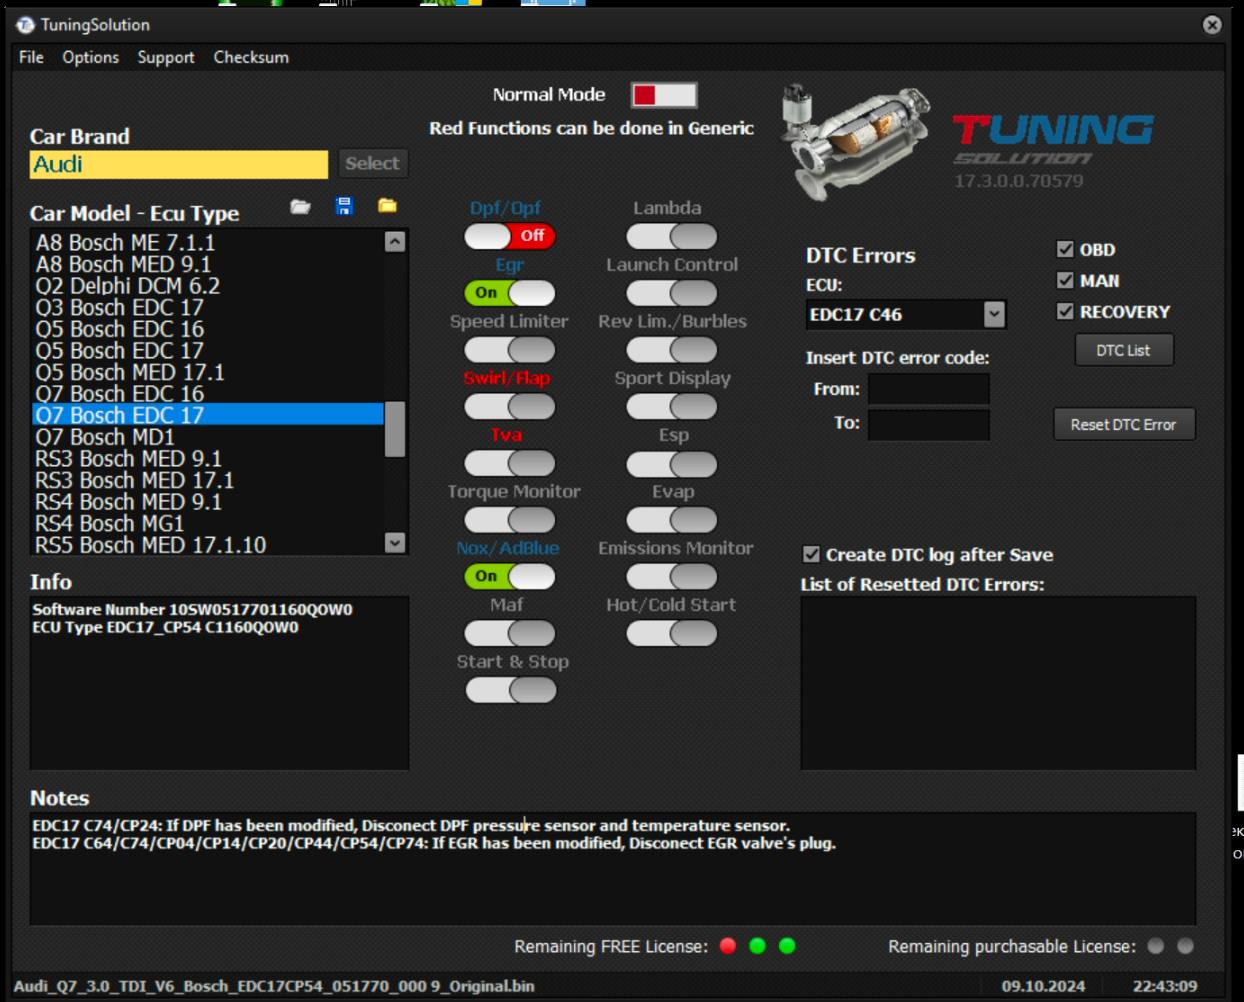Select RS3 Bosch MED 9.1 model
Image resolution: width=1244 pixels, height=1002 pixels.
[x=208, y=459]
